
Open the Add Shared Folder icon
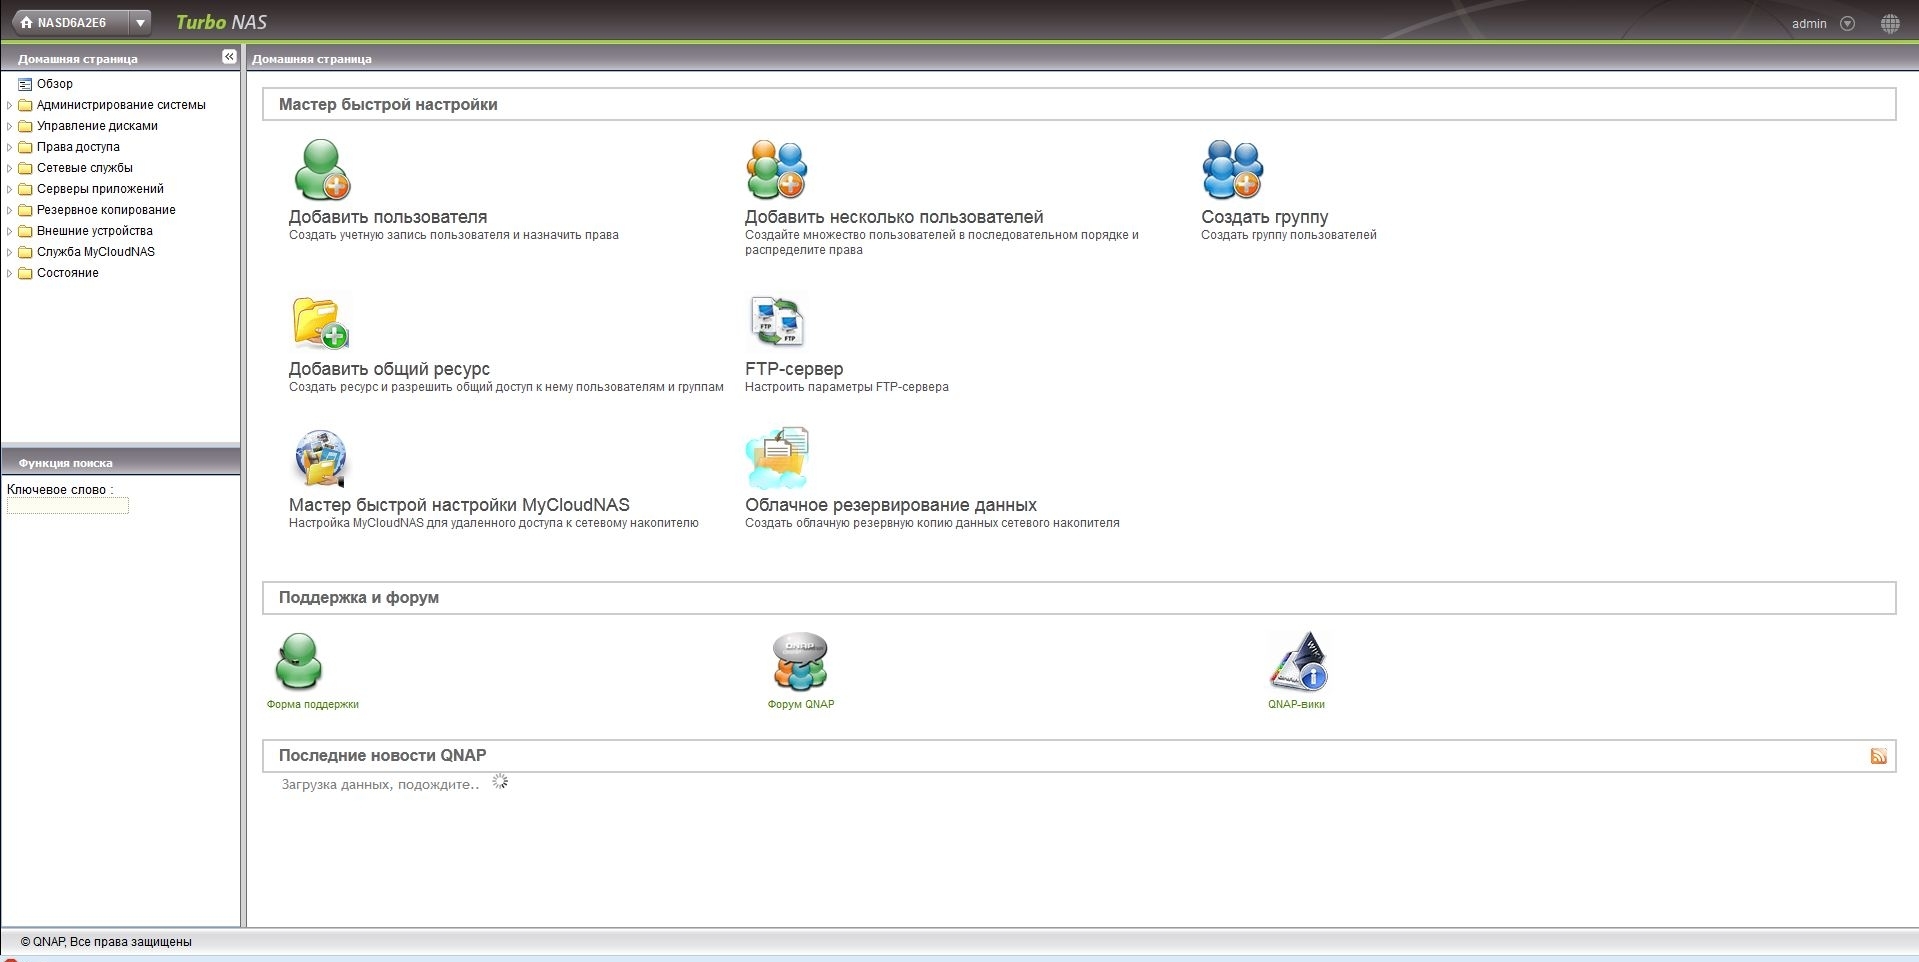320,322
